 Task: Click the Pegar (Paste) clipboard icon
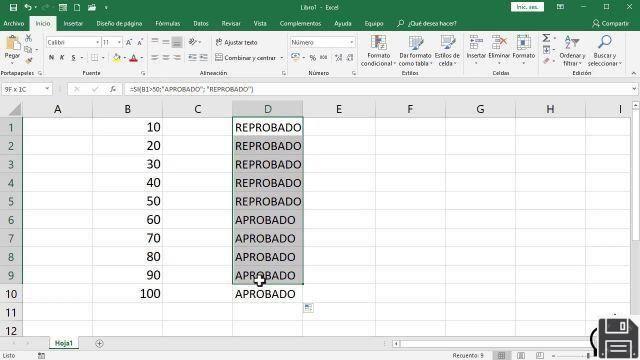(x=12, y=42)
